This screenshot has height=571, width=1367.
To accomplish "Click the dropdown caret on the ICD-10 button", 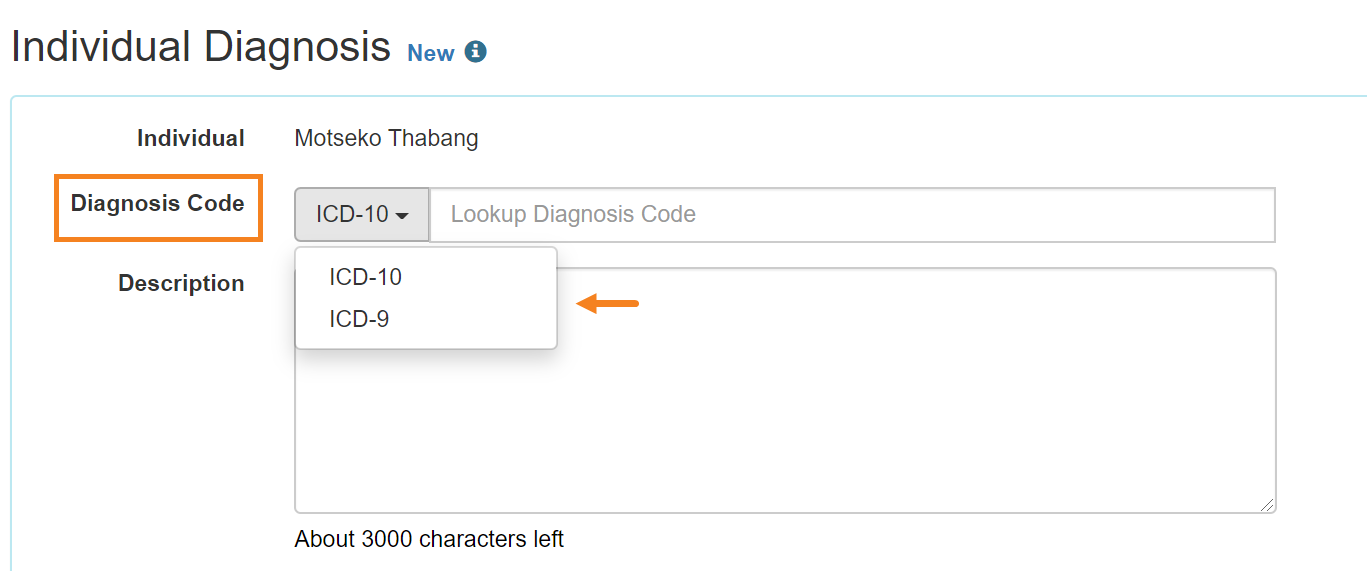I will 403,216.
